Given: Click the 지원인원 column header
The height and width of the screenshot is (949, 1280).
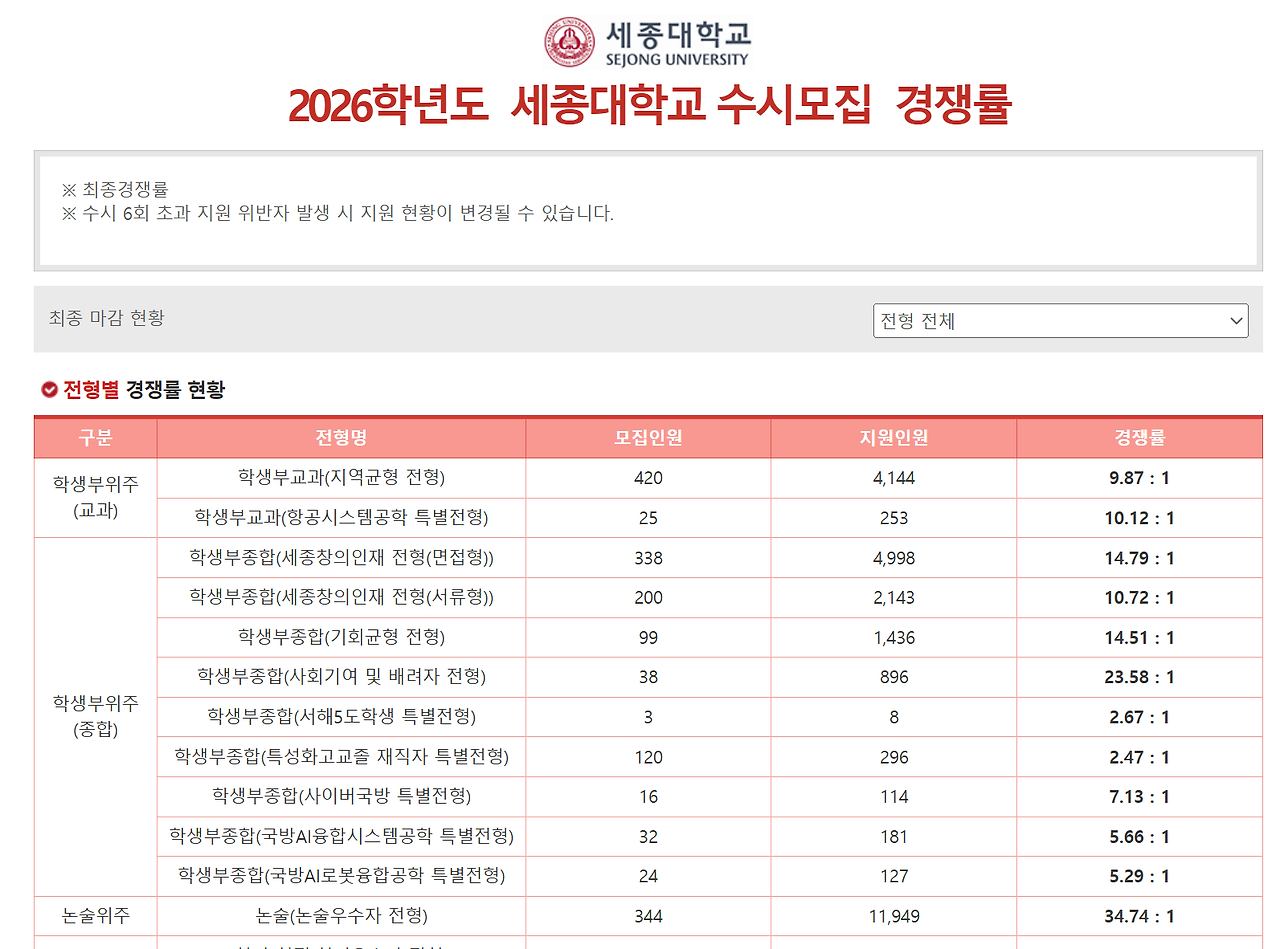Looking at the screenshot, I should [x=894, y=438].
